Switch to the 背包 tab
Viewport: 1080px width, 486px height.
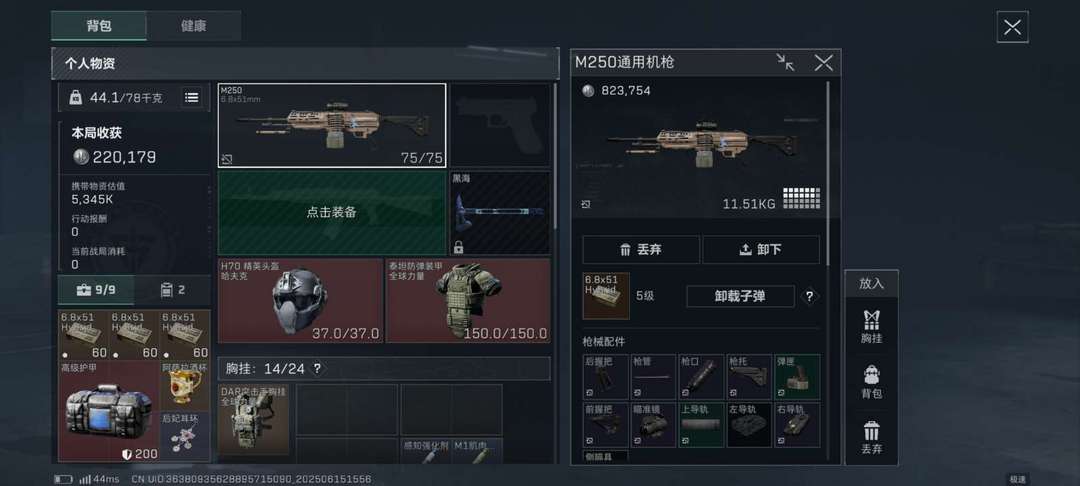point(98,26)
